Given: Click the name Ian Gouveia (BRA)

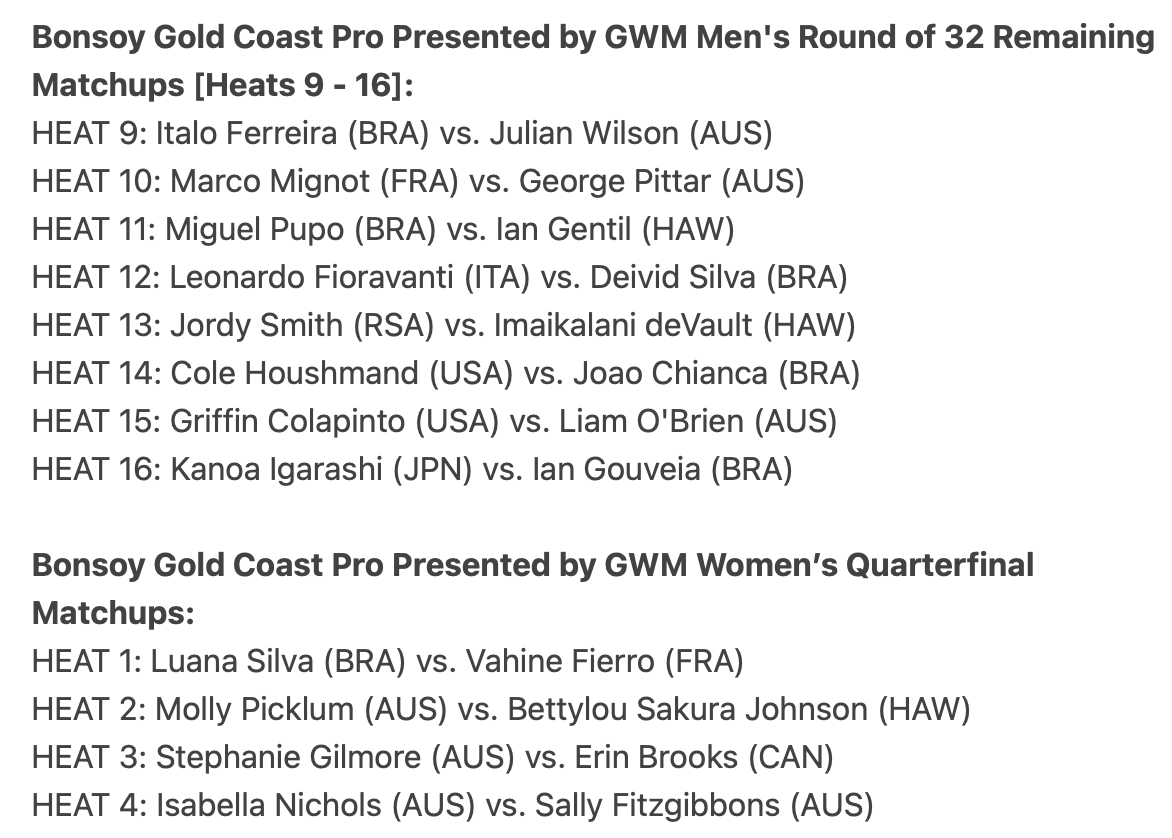Looking at the screenshot, I should [x=662, y=469].
